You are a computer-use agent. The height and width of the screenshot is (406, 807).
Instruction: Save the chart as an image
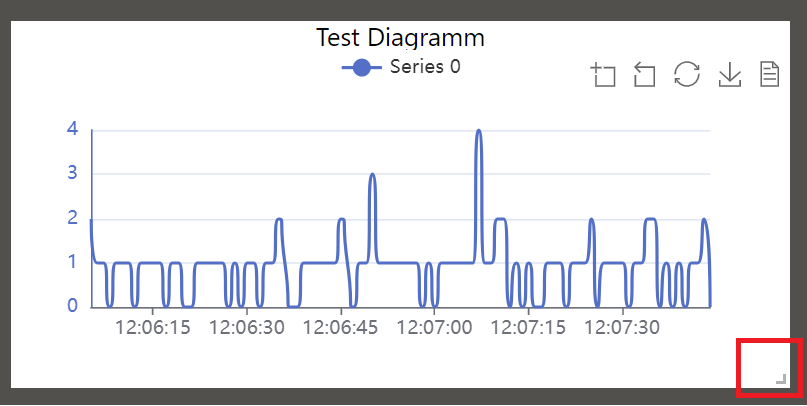(x=729, y=75)
